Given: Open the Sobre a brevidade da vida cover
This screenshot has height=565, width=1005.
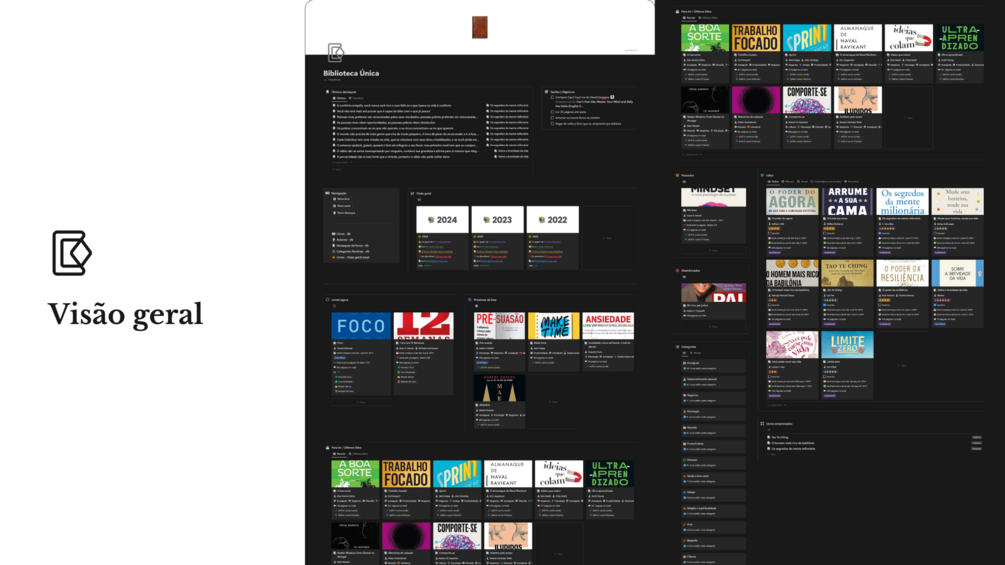Looking at the screenshot, I should click(958, 273).
